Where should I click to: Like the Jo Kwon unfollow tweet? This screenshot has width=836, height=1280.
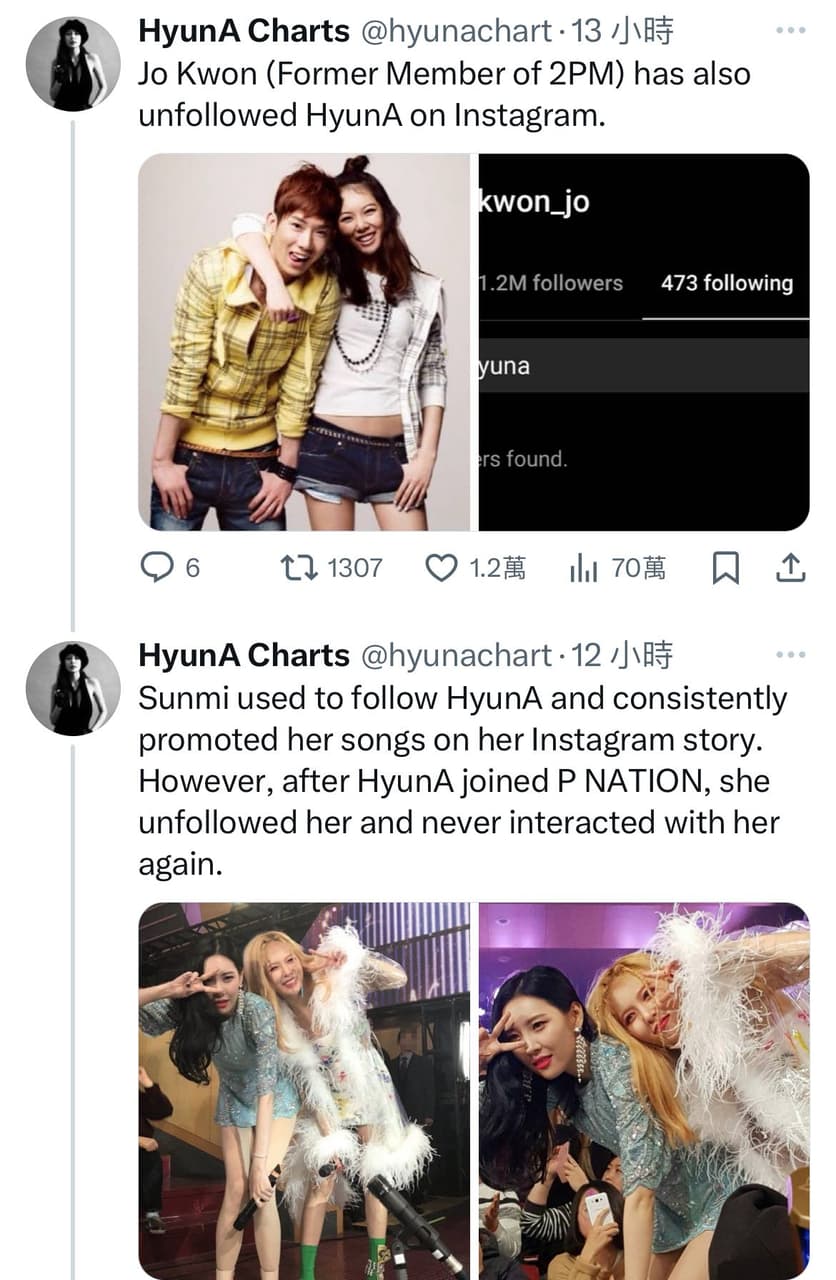[x=441, y=568]
